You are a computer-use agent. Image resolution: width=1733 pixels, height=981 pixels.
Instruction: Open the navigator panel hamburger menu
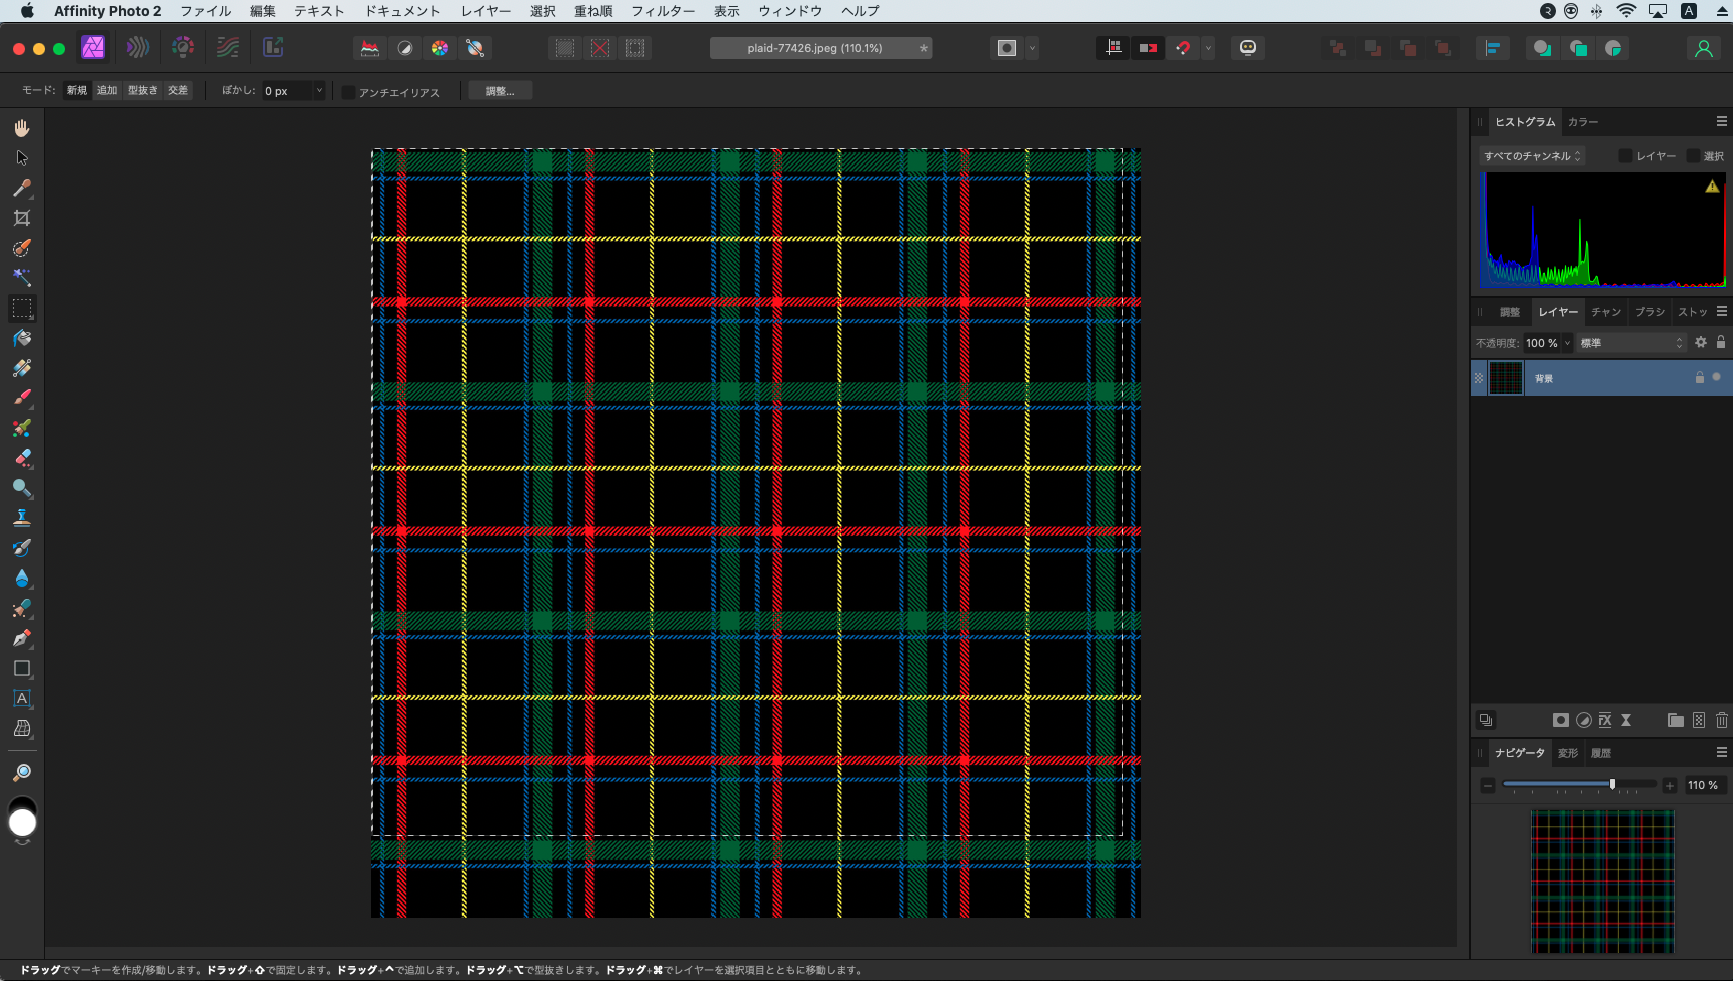click(x=1722, y=752)
